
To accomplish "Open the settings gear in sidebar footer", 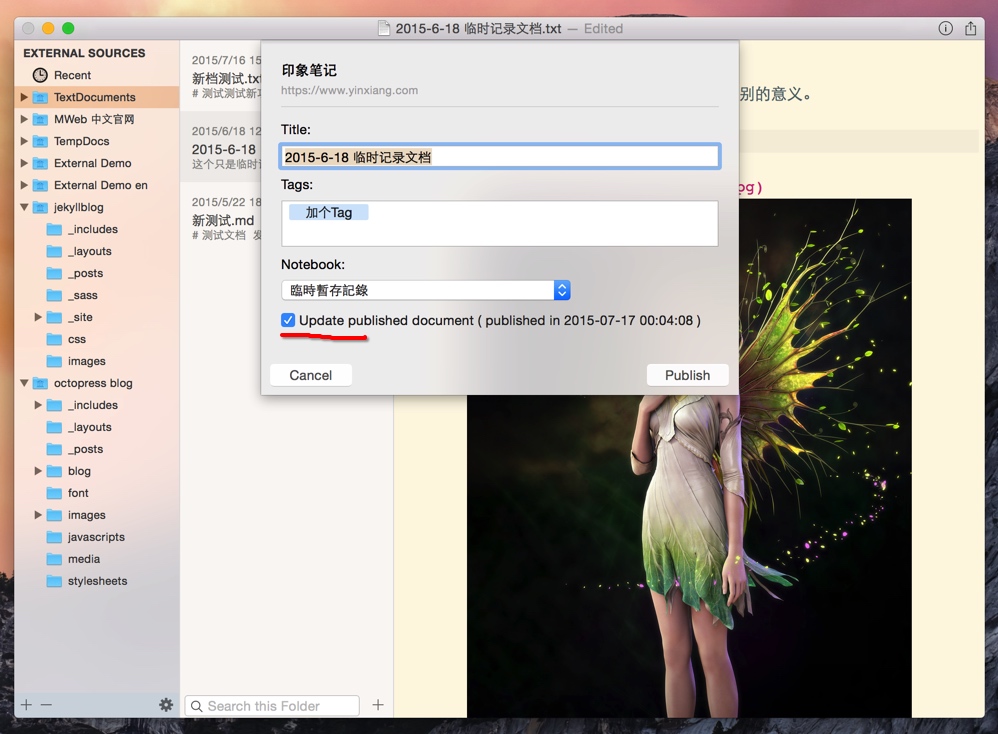I will (x=166, y=705).
